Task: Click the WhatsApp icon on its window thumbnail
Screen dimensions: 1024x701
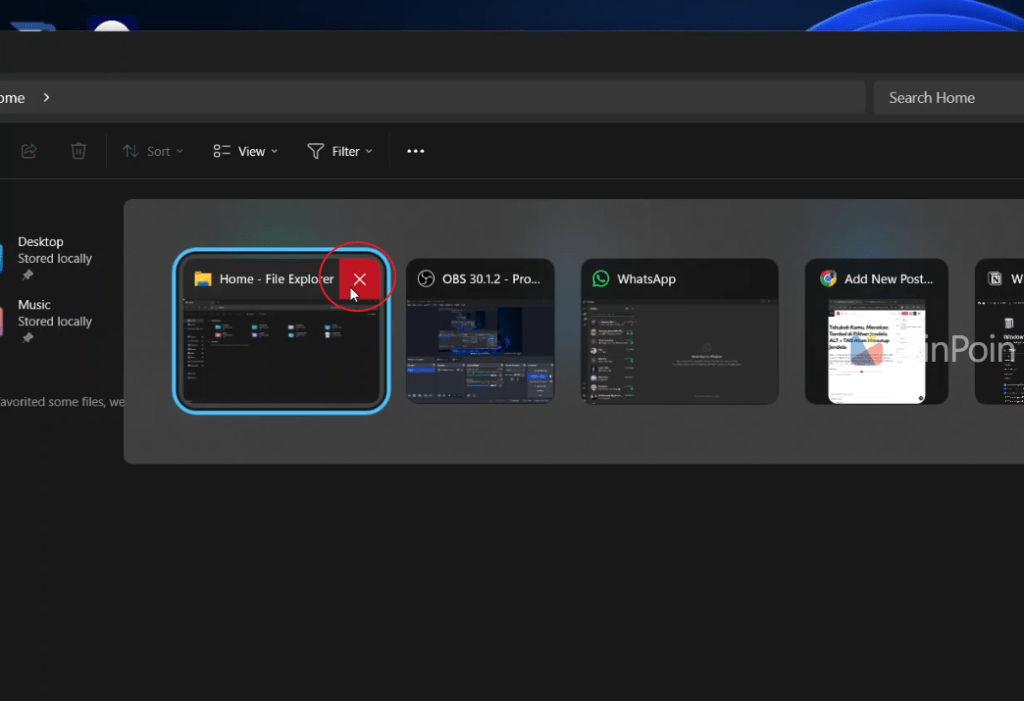Action: tap(600, 278)
